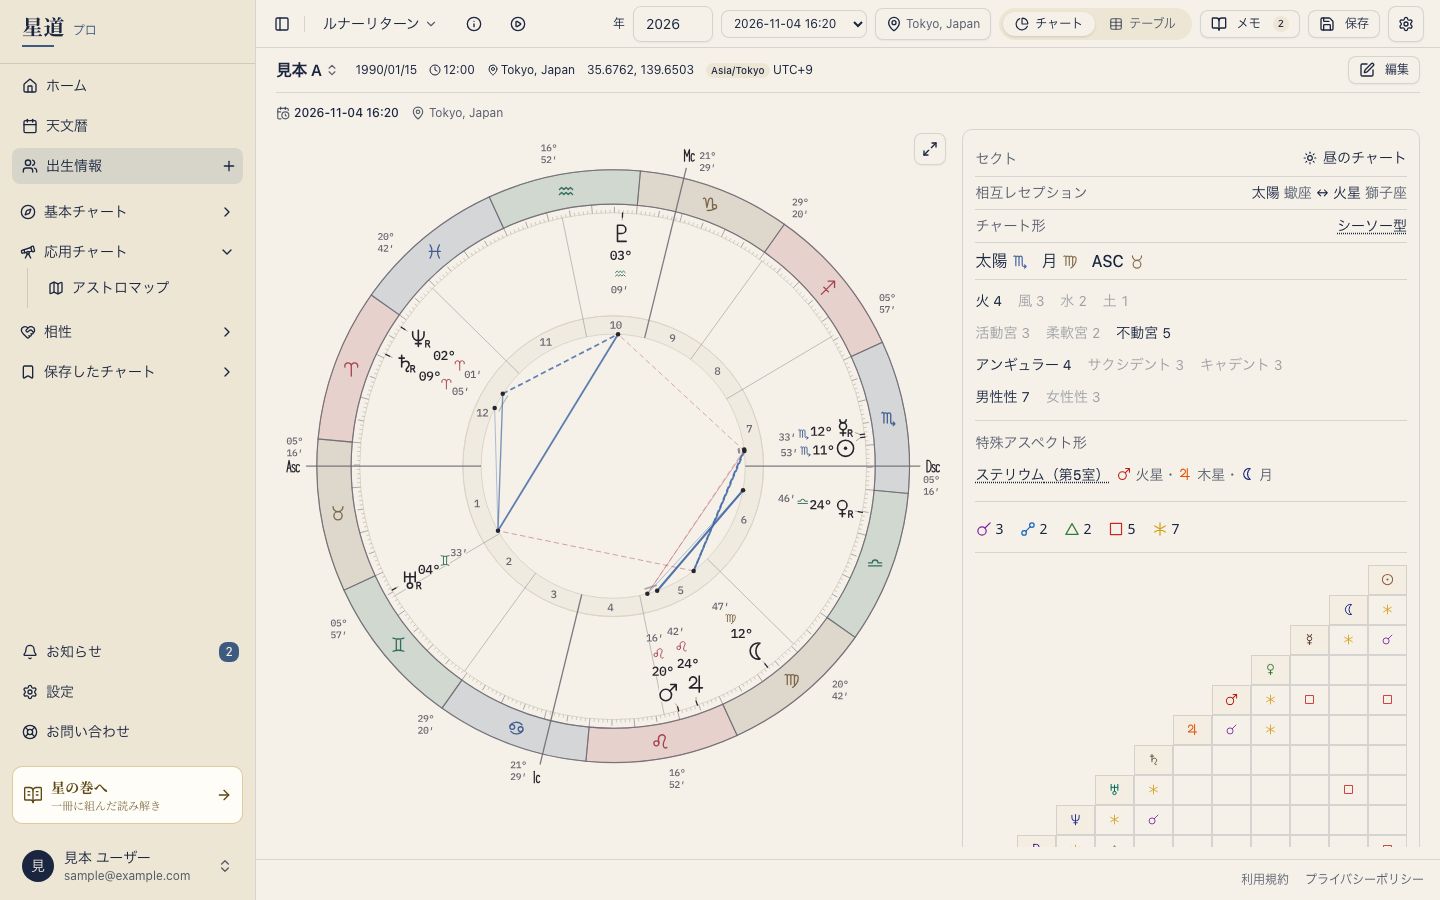Image resolution: width=1440 pixels, height=900 pixels.
Task: Filter by trine aspect count 2
Action: coord(1077,529)
